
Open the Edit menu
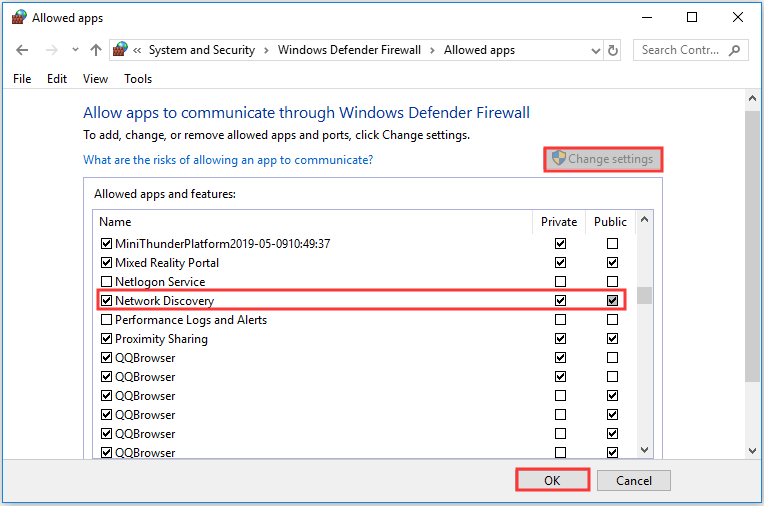pyautogui.click(x=57, y=79)
